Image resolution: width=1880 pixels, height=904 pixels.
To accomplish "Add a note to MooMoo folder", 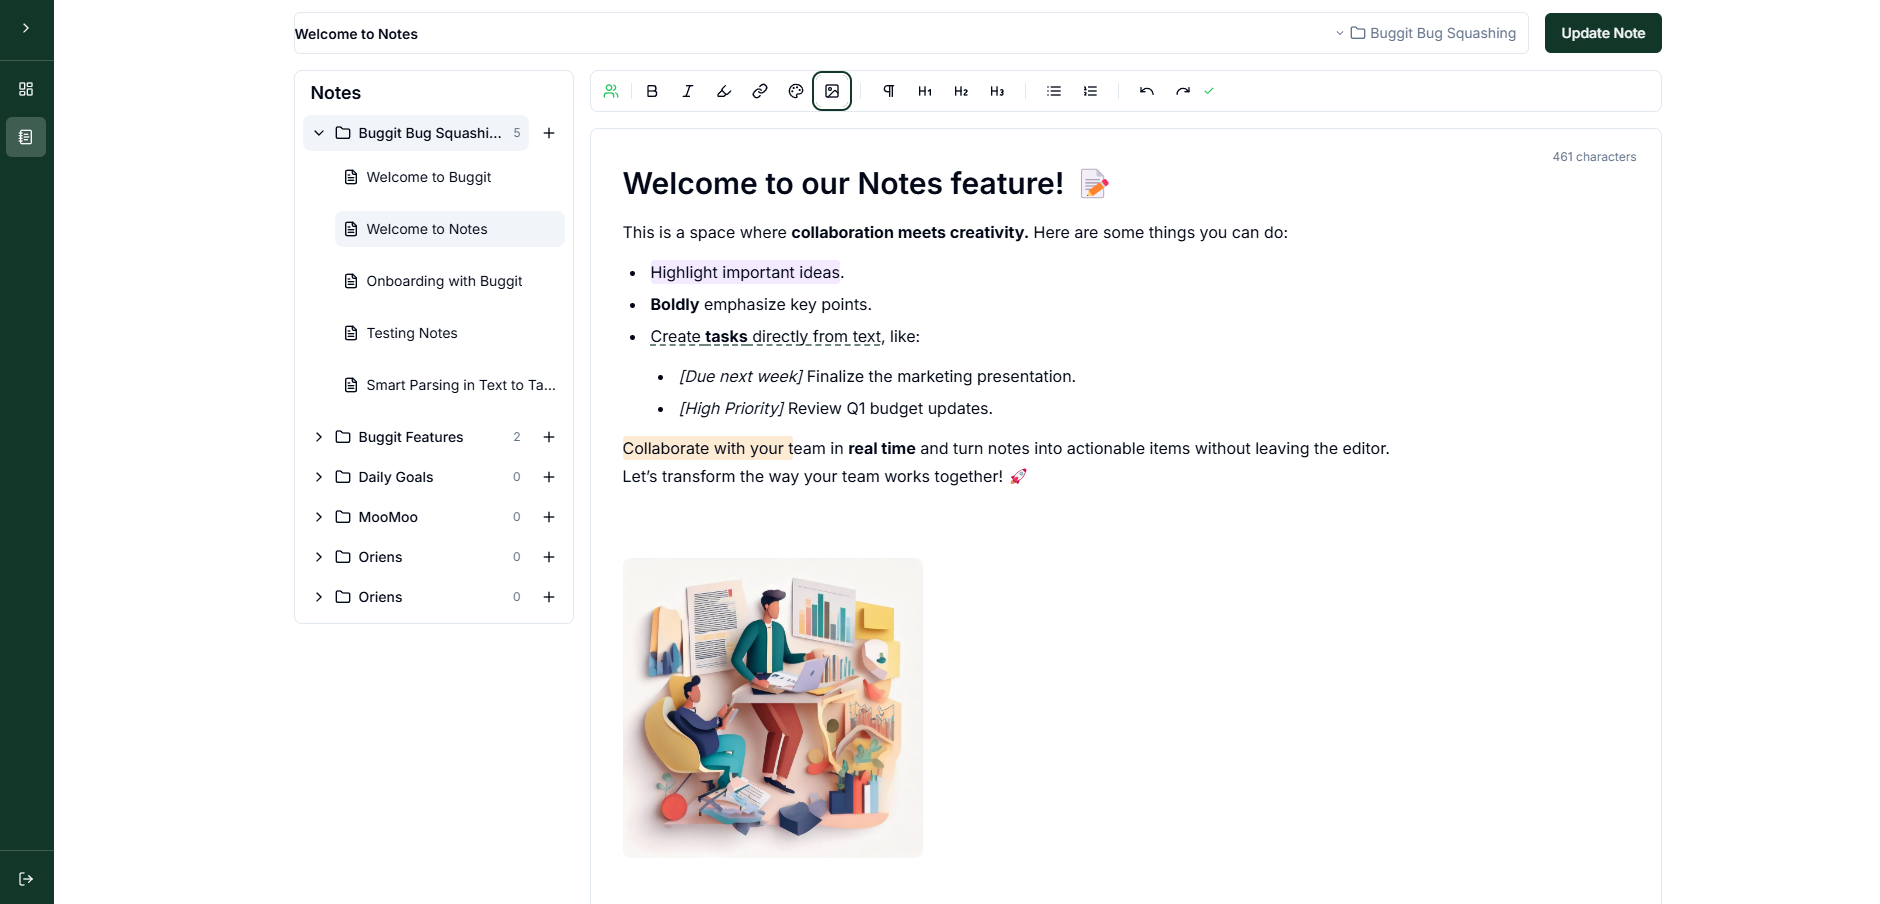I will 549,517.
